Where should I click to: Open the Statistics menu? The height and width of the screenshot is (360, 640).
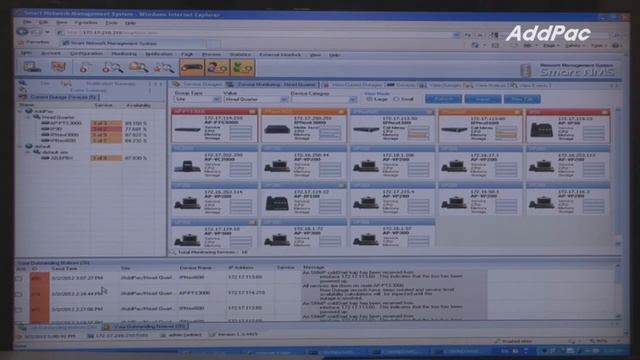(x=240, y=54)
